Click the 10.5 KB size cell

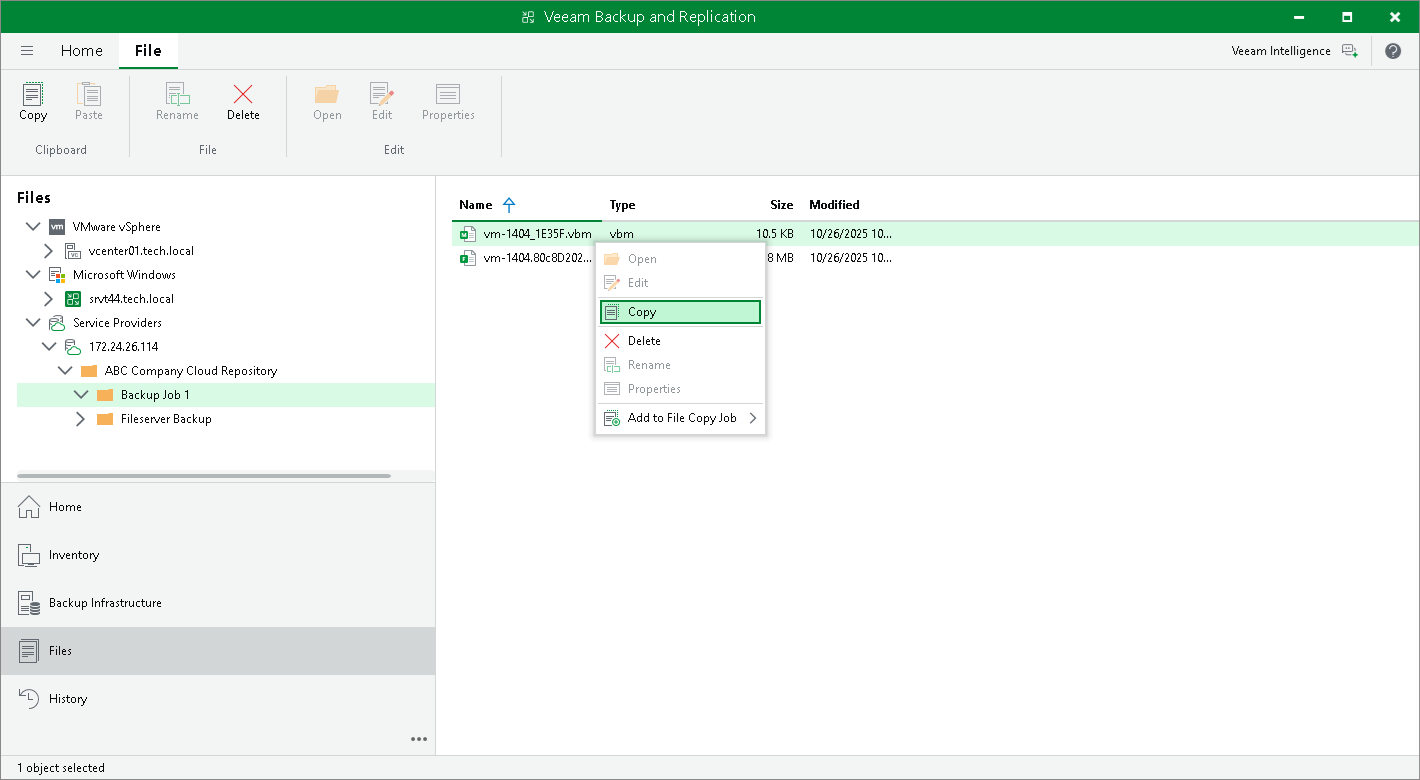pos(775,234)
